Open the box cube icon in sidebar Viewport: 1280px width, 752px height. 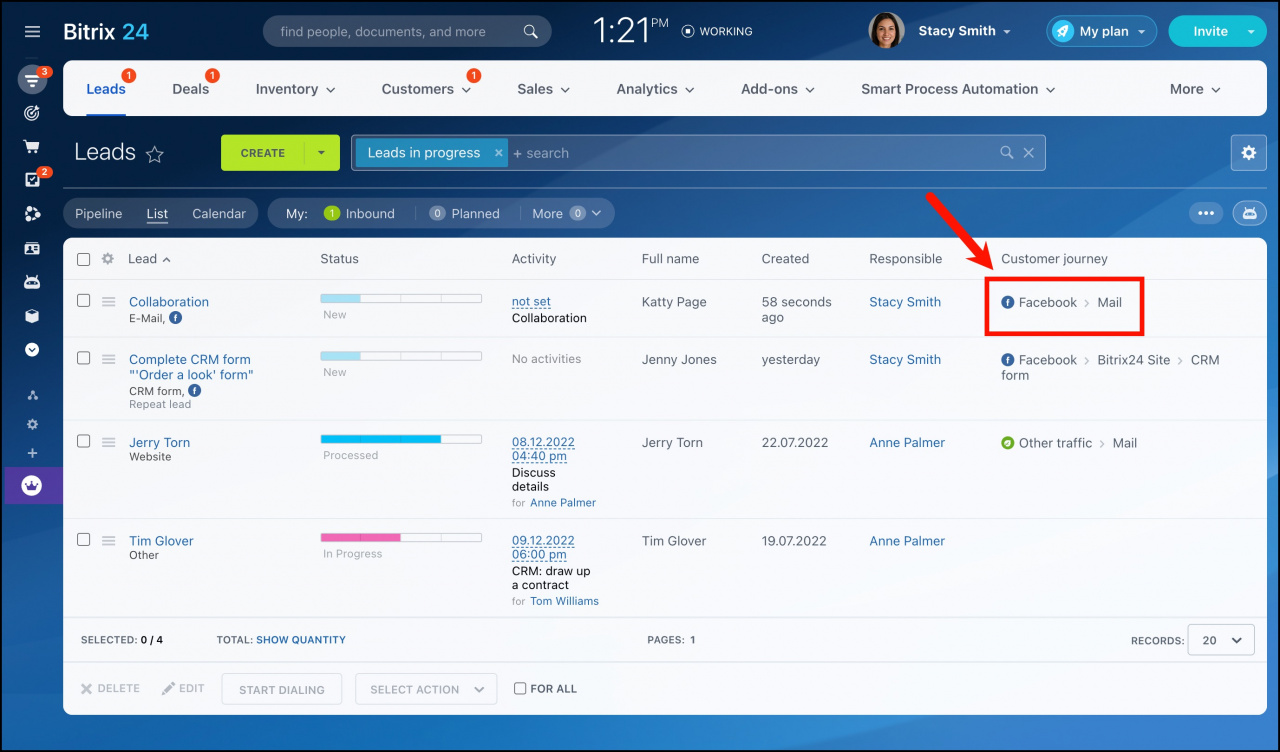click(x=32, y=316)
